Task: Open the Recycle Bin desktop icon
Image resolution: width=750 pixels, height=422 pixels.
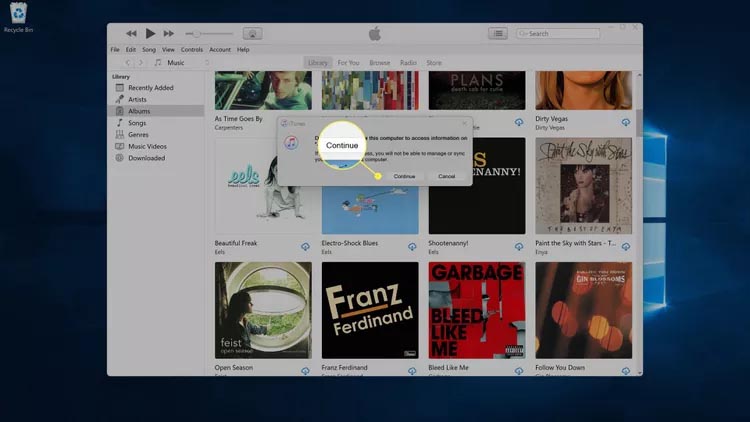Action: coord(18,18)
